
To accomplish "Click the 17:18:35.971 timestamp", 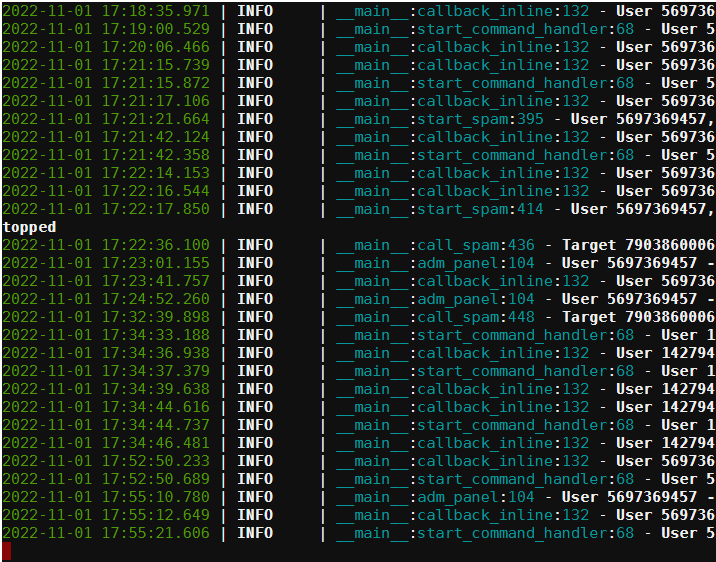I will 106,11.
